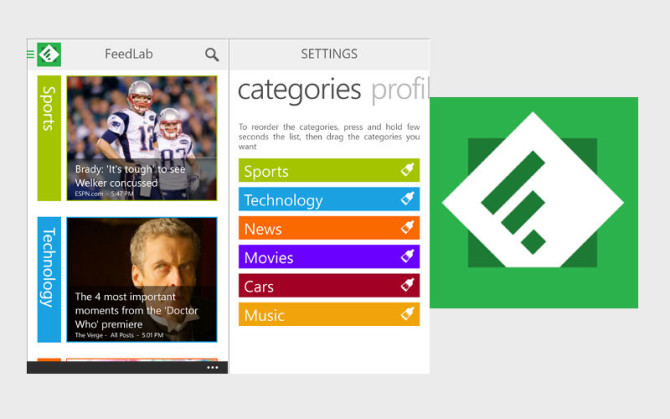Click the color bucket icon on Music
The image size is (670, 419).
[x=407, y=314]
